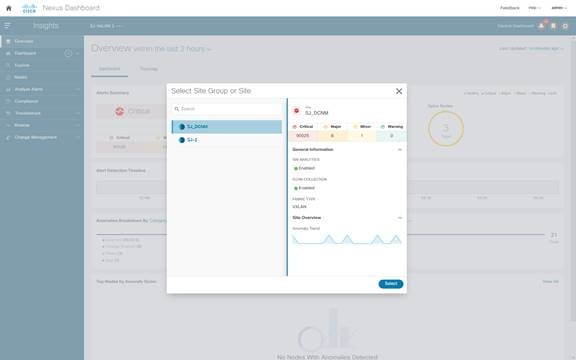The width and height of the screenshot is (576, 360).
Task: Click the red Critical pulse icon in Alerts Summary
Action: (x=120, y=111)
